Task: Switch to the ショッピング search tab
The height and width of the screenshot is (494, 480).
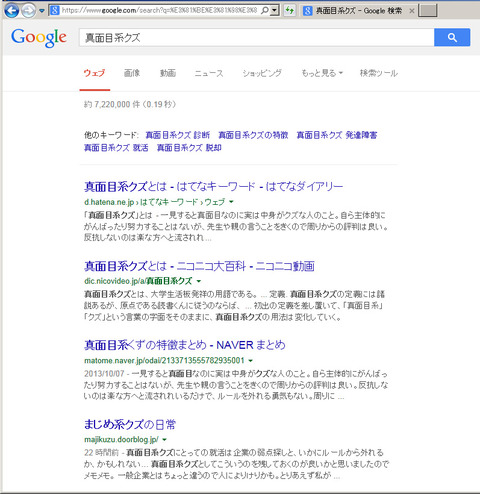Action: (x=262, y=73)
